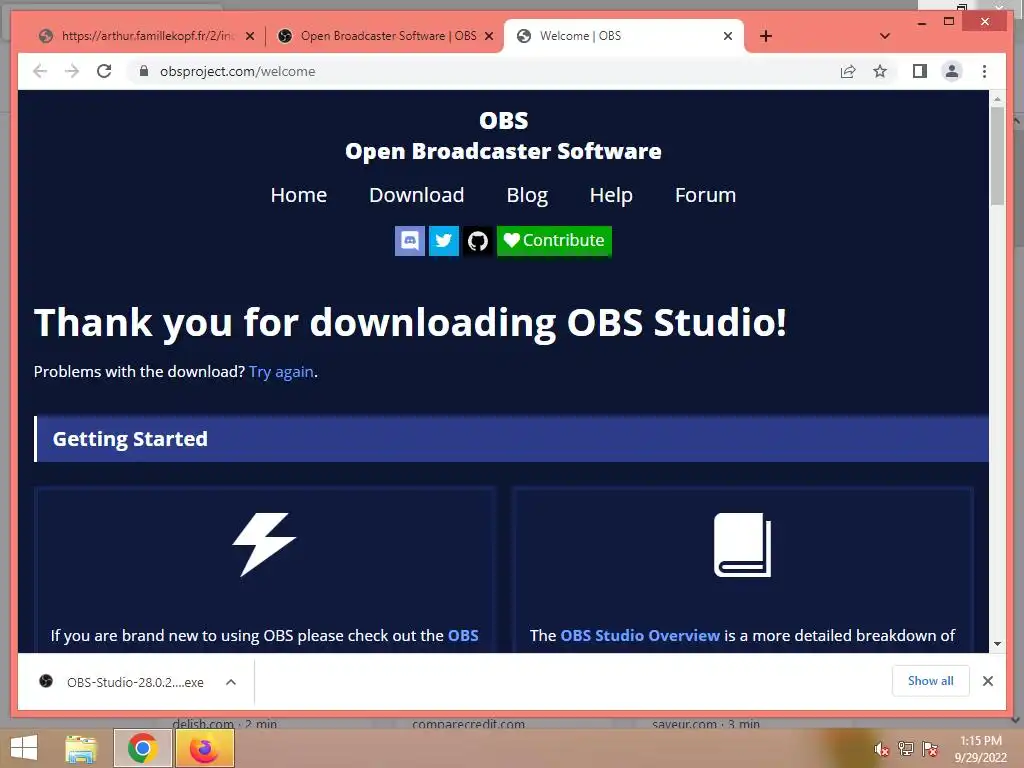Click the taskbar clock 1:15 PM

point(980,748)
